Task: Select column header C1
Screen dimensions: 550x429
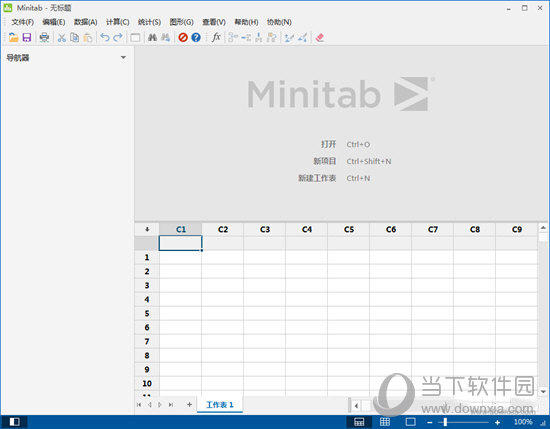Action: [181, 229]
